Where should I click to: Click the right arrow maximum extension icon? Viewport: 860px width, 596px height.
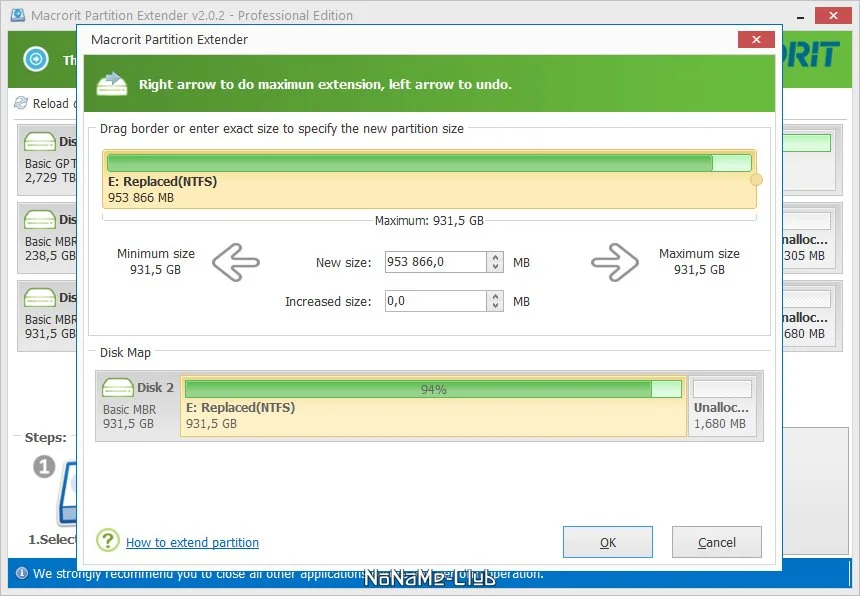pos(615,263)
